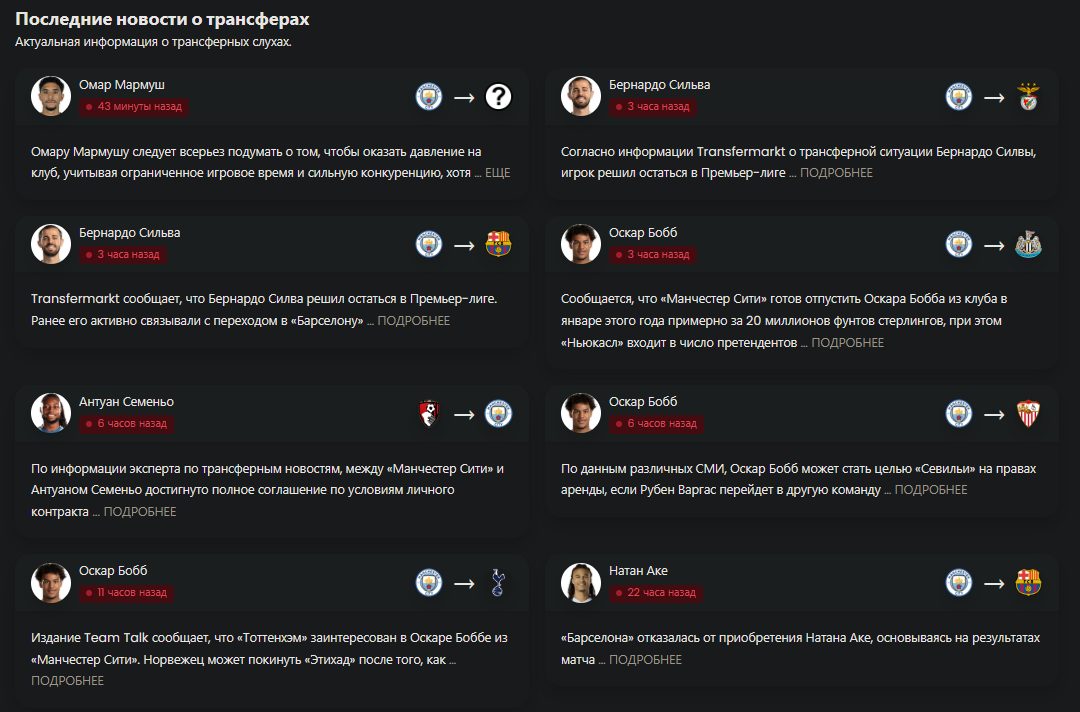
Task: Open ПОДРОБНЕЕ for the Натан Аке story
Action: [645, 660]
